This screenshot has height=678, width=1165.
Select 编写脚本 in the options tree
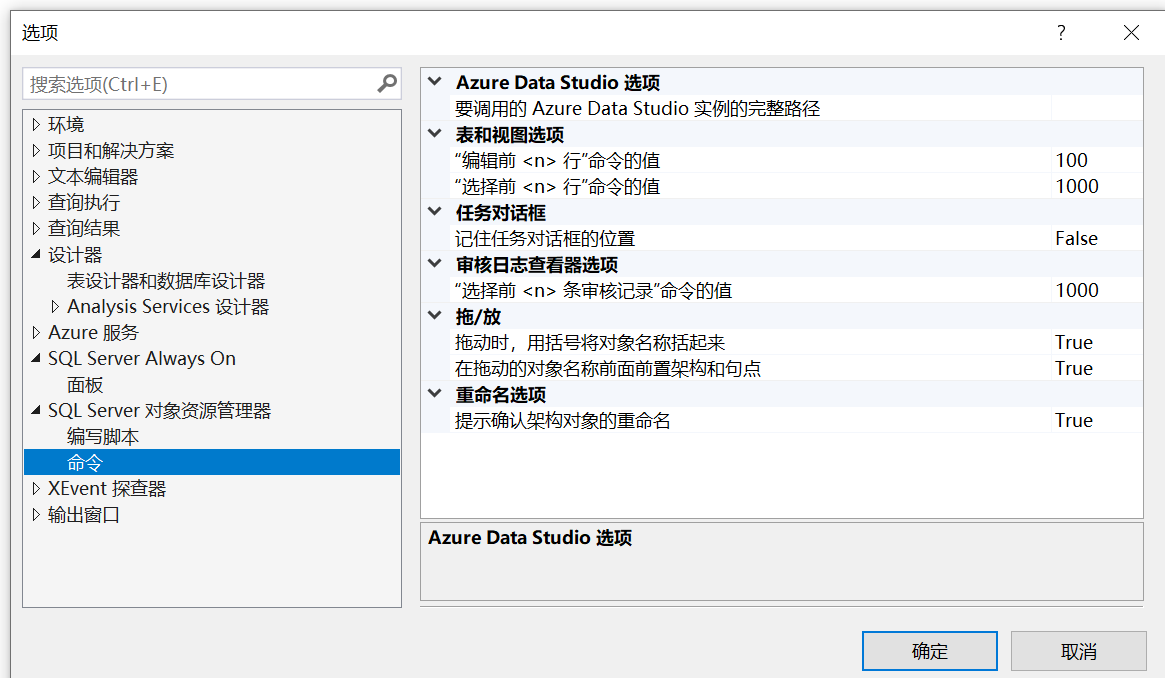pos(103,437)
